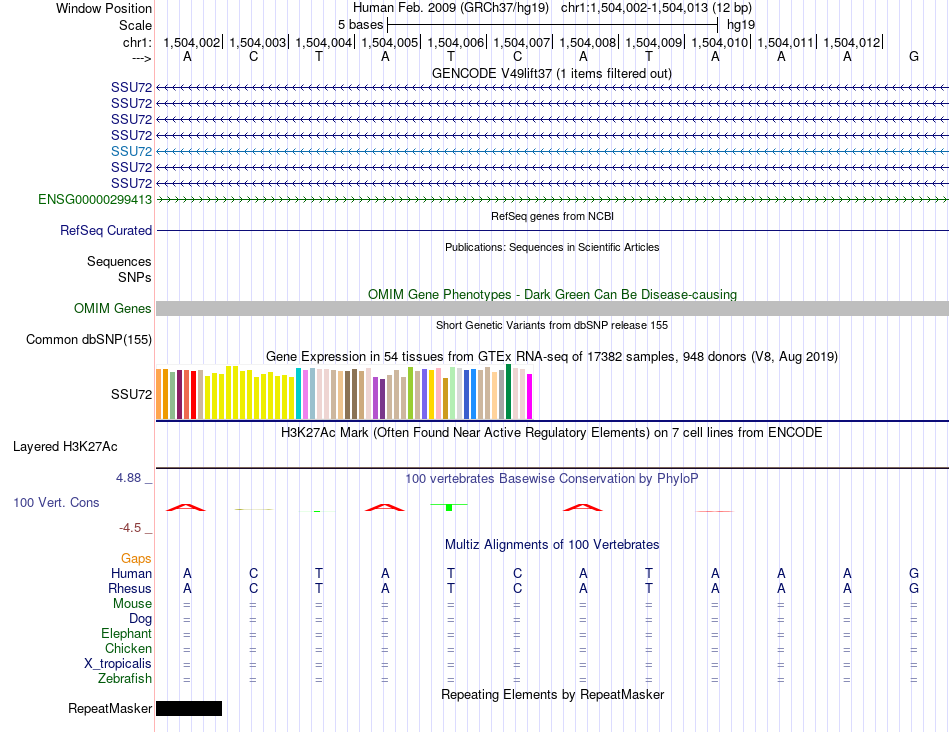
Task: Open the OMIM Gene Phenotypes track title
Action: coord(552,294)
